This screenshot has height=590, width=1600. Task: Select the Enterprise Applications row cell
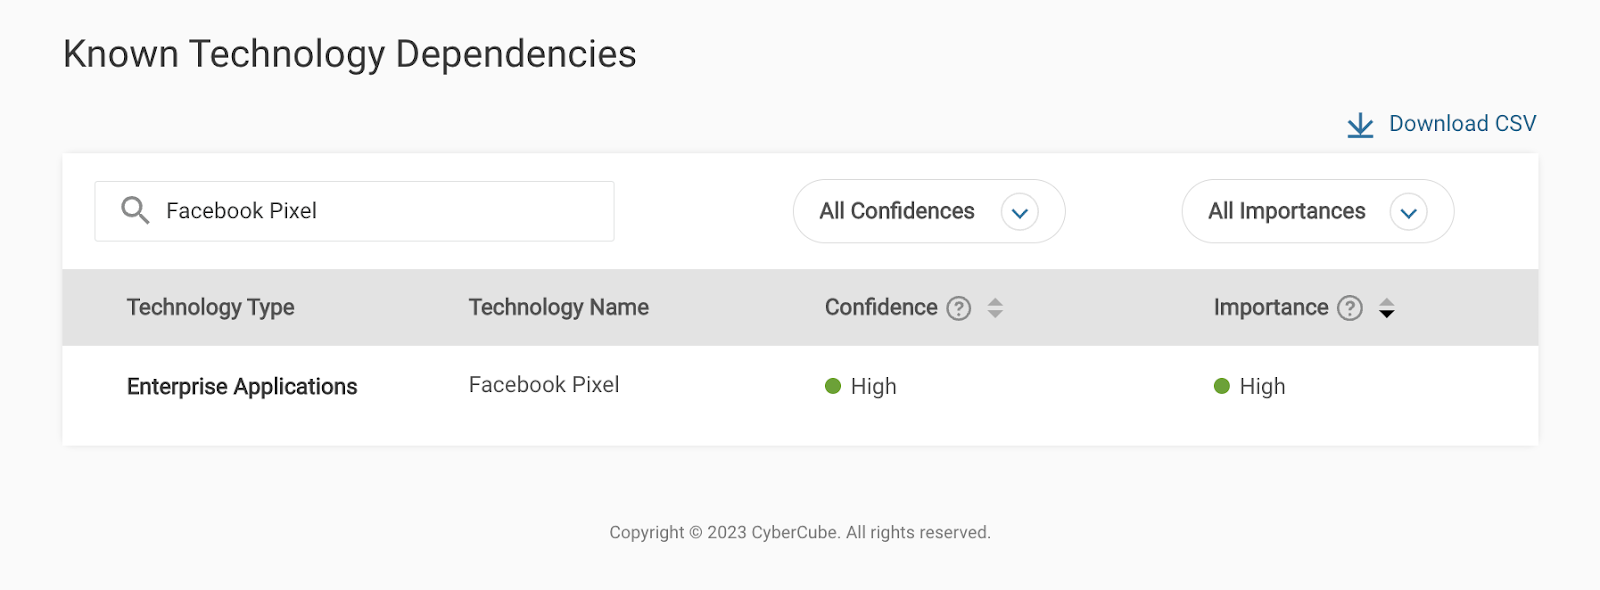[x=242, y=386]
